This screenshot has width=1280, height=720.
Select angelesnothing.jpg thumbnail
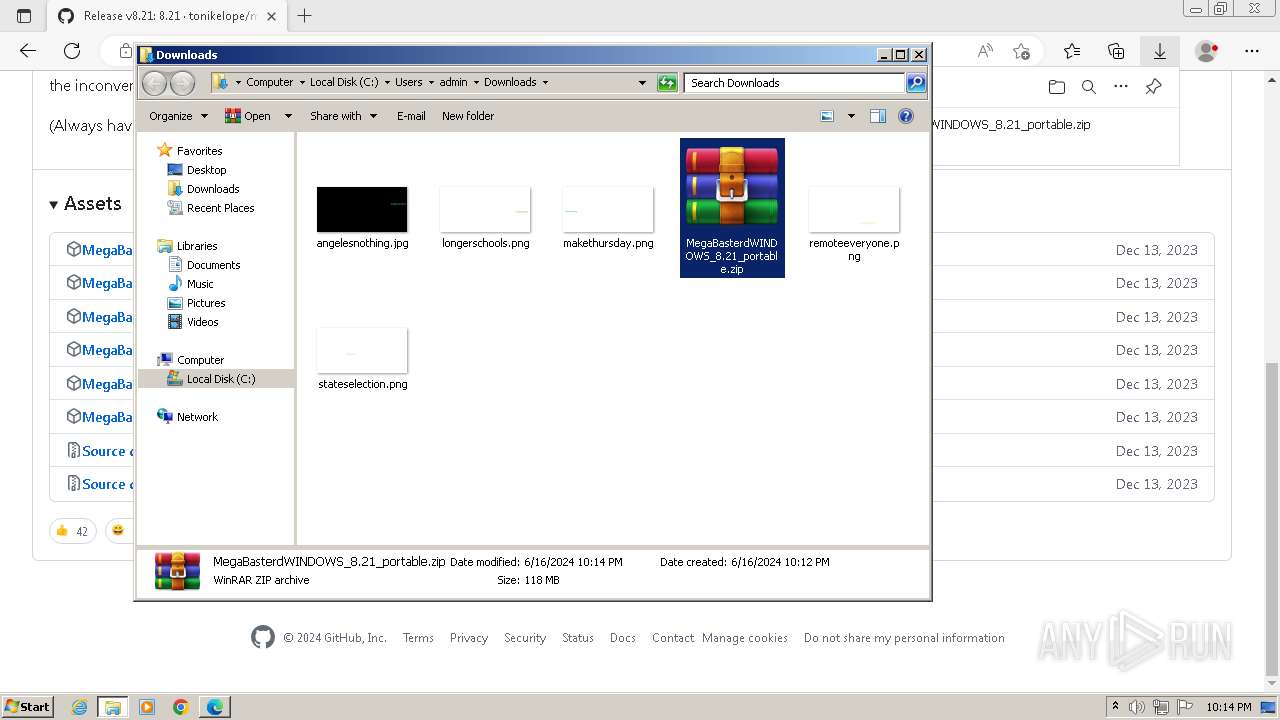pyautogui.click(x=362, y=209)
